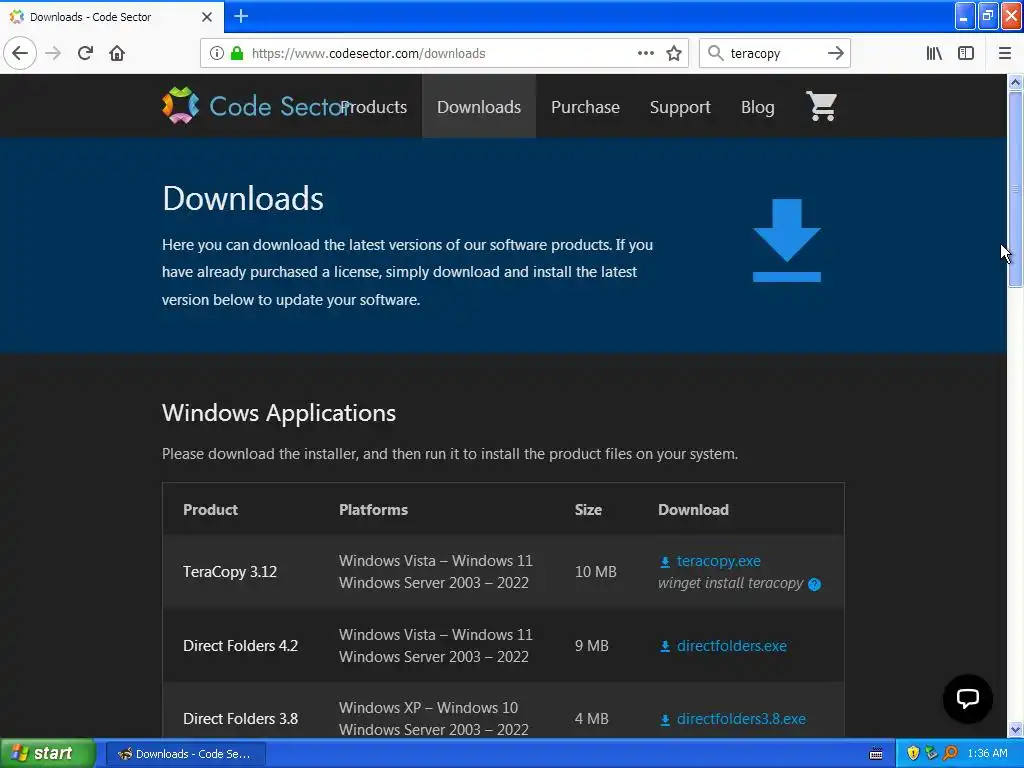Open the shopping cart
The width and height of the screenshot is (1024, 768).
821,105
